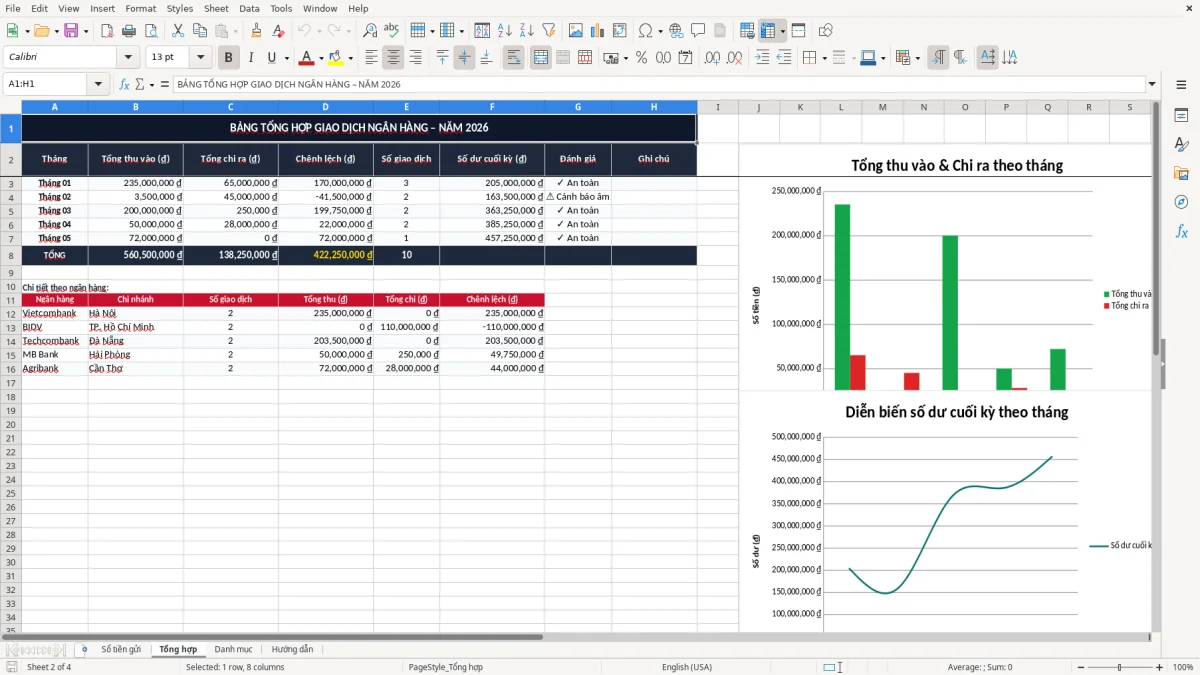Insert a hyperlink
1200x675 pixels.
point(676,31)
